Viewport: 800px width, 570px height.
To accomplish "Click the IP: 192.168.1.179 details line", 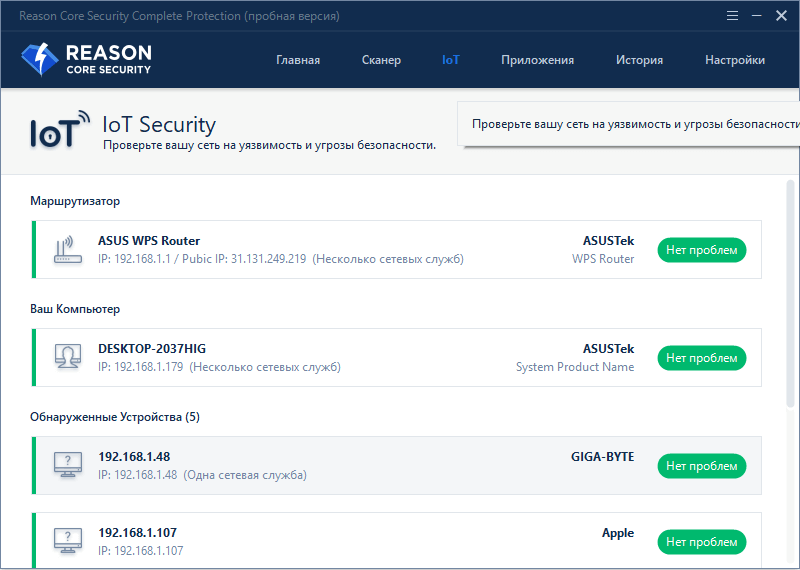I will click(219, 367).
